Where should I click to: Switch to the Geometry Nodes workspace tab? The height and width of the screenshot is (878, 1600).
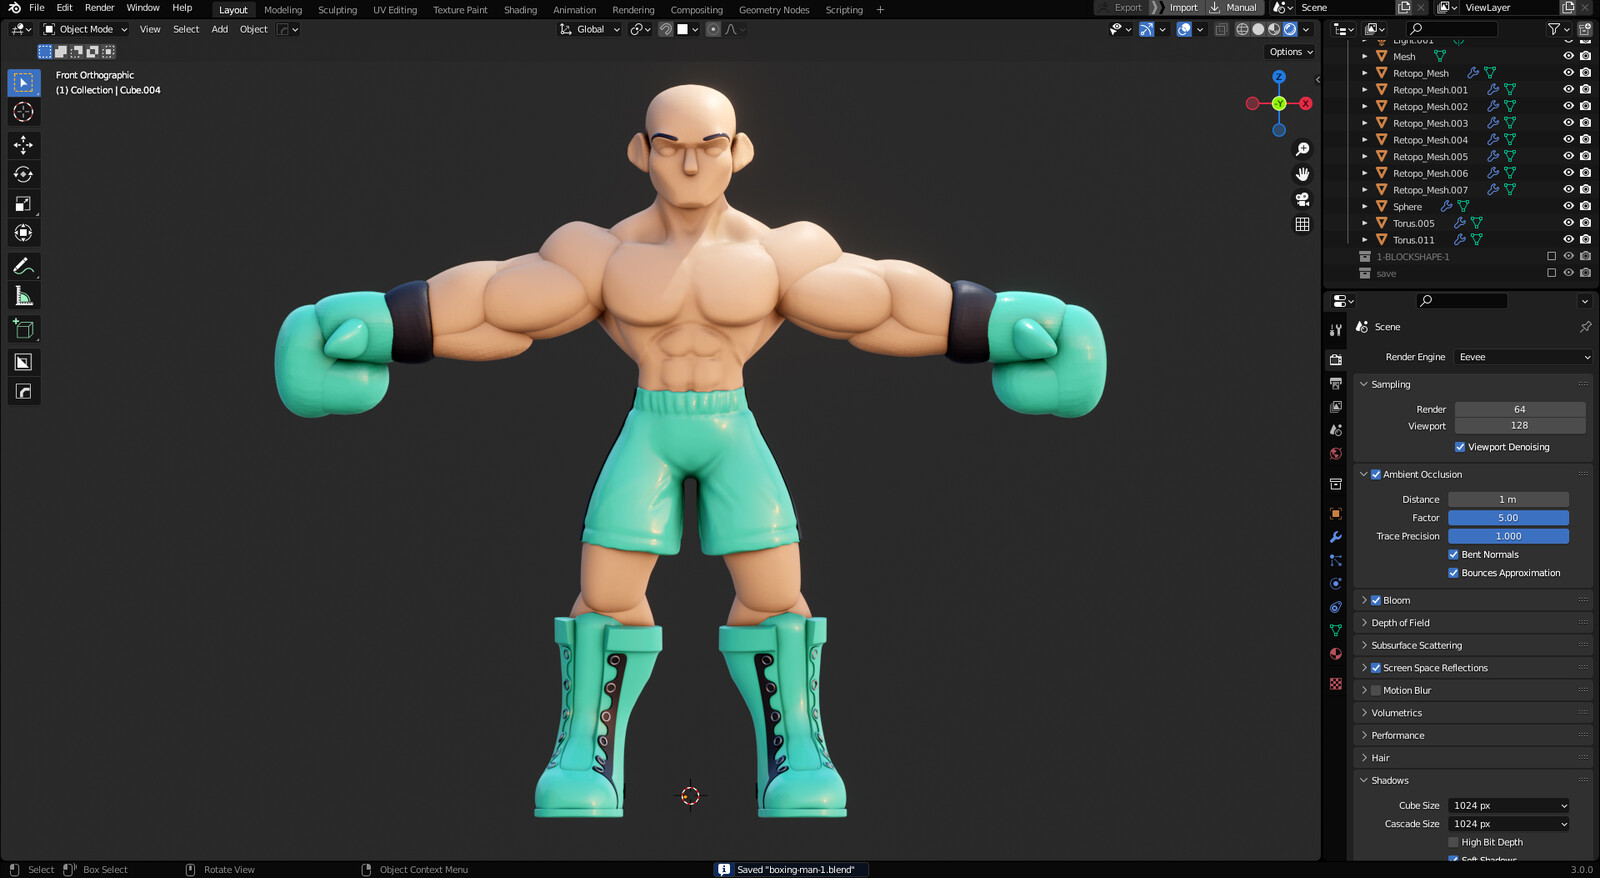[x=774, y=10]
